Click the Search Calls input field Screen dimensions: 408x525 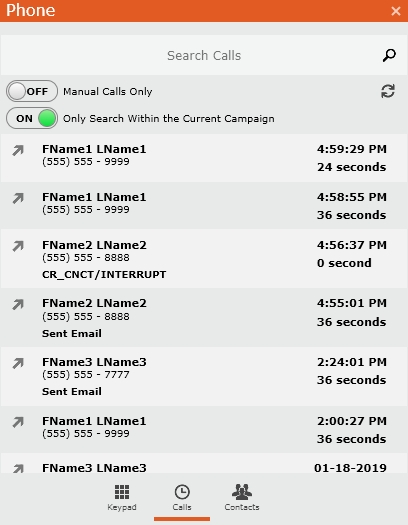(204, 55)
